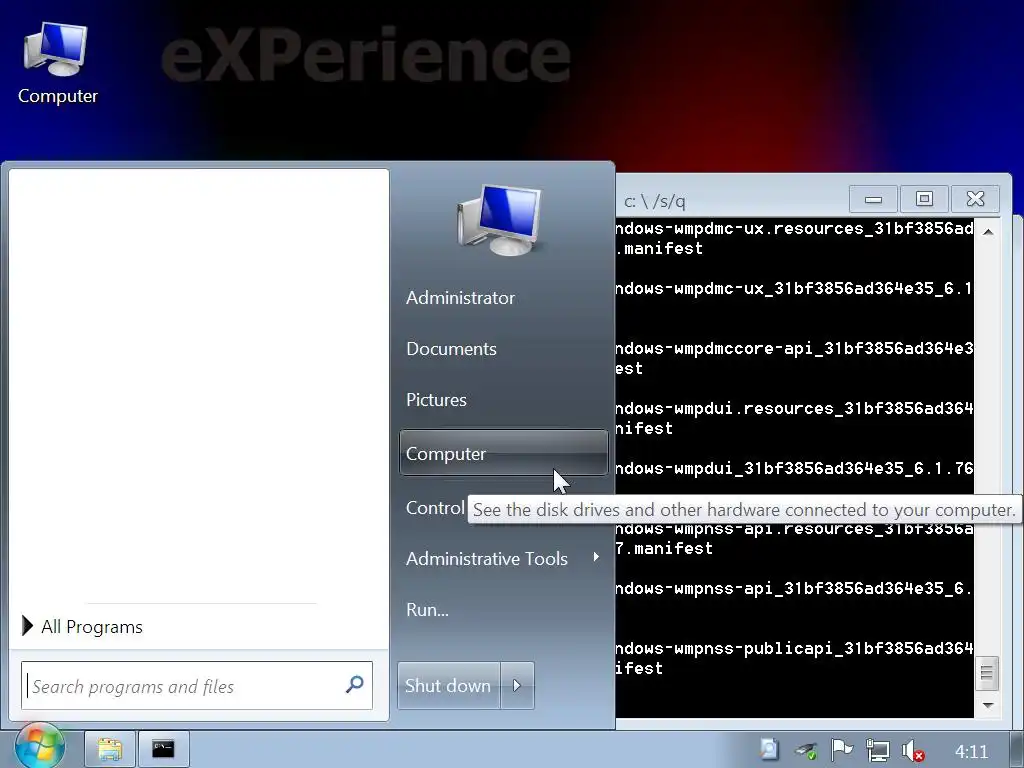
Task: Click the console scrollbar thumb
Action: click(987, 673)
